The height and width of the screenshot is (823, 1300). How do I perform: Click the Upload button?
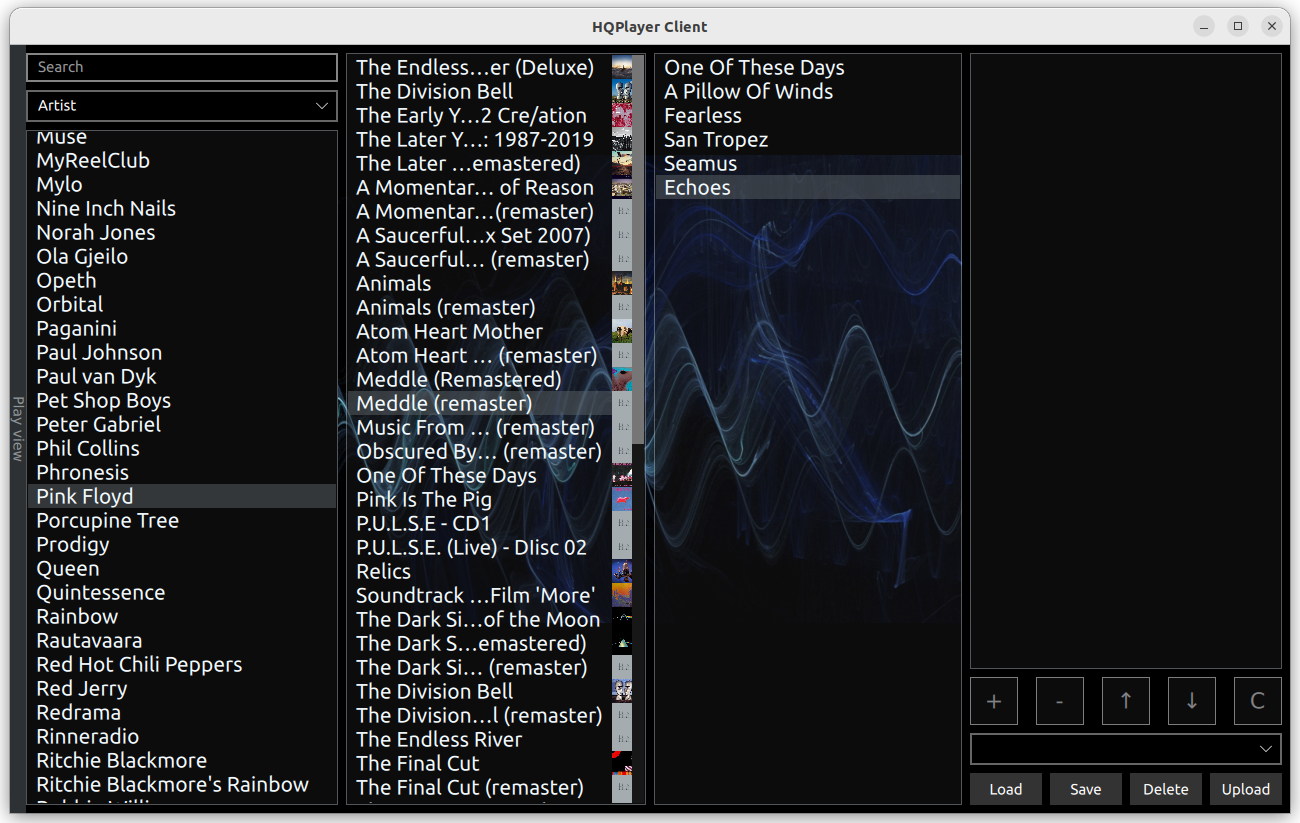tap(1245, 789)
